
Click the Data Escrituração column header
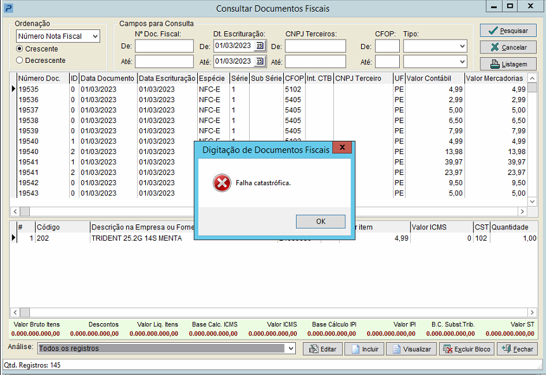pyautogui.click(x=167, y=78)
